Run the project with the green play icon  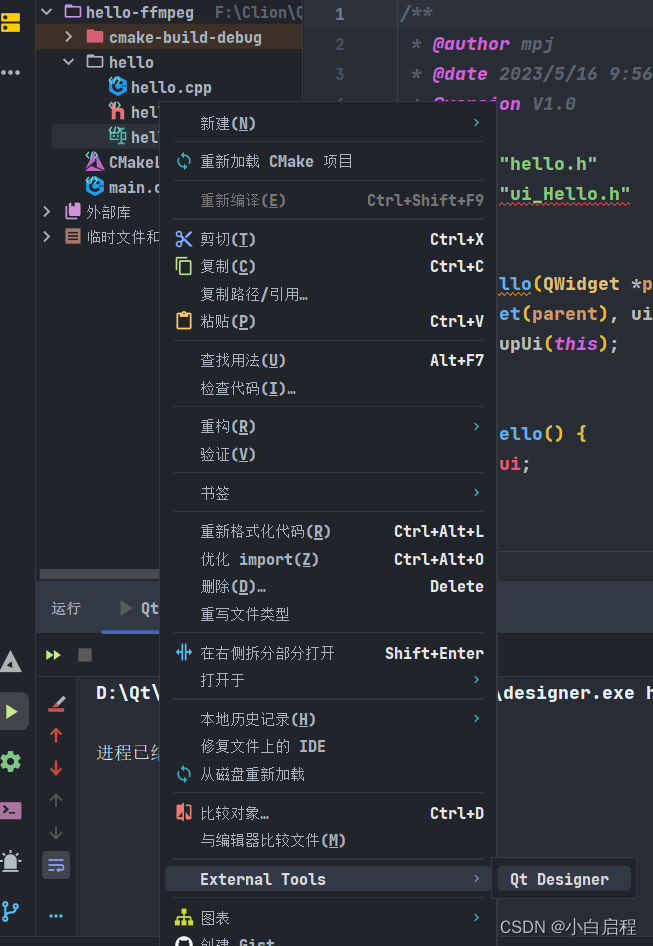point(13,711)
